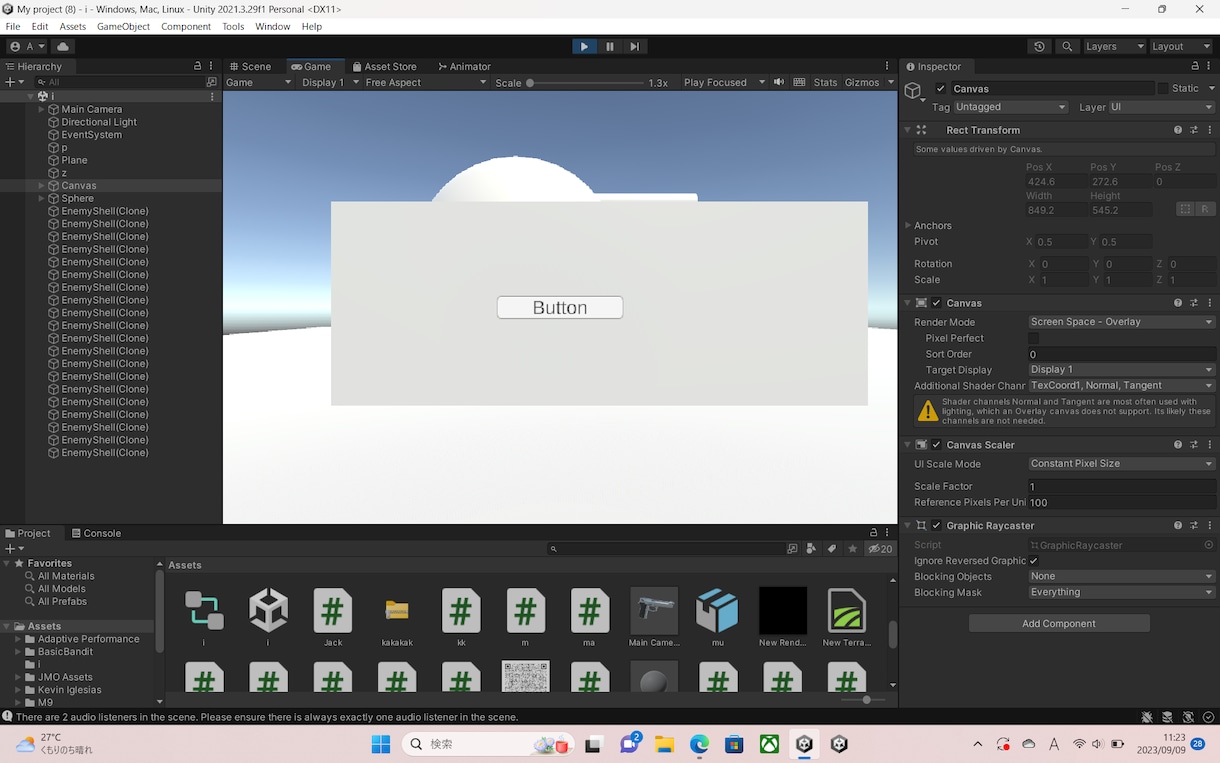Enable the Pixel Perfect checkbox

(x=1034, y=338)
